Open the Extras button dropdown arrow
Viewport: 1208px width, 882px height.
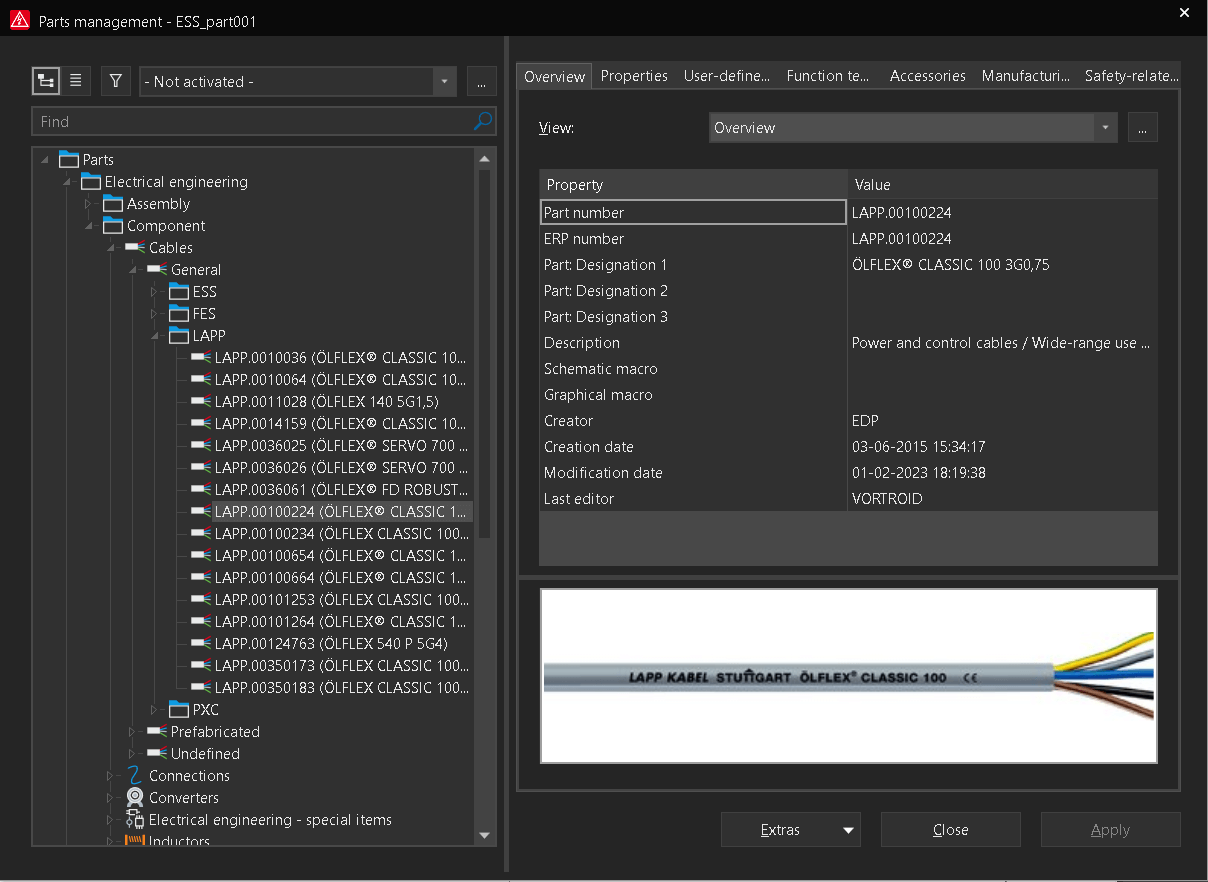pos(849,830)
